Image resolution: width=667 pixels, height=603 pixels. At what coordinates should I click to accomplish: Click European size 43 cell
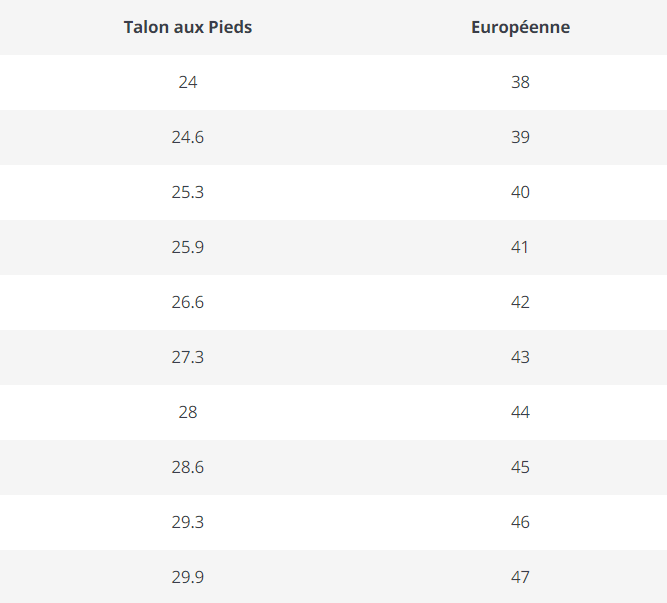click(x=520, y=357)
